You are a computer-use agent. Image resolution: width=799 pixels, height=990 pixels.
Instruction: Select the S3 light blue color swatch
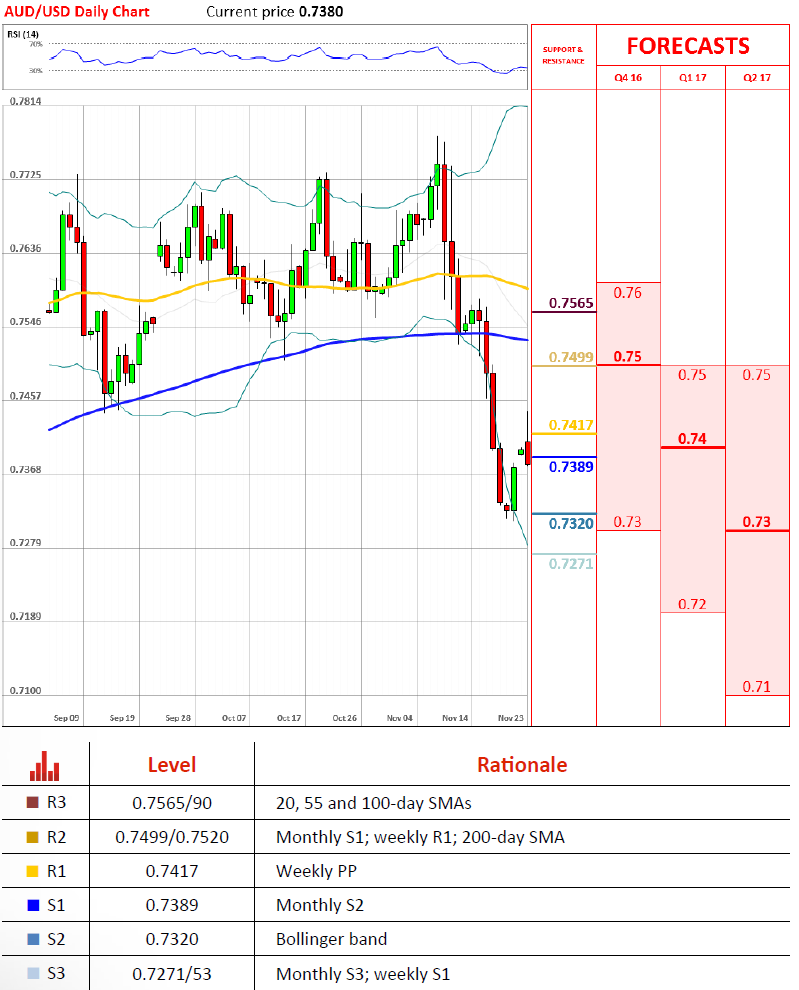click(x=33, y=974)
